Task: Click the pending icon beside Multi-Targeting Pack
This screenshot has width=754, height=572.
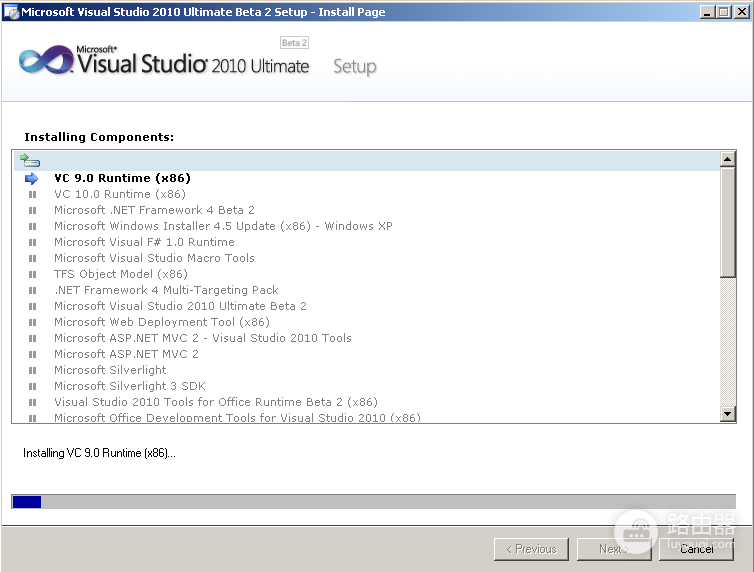Action: click(32, 290)
